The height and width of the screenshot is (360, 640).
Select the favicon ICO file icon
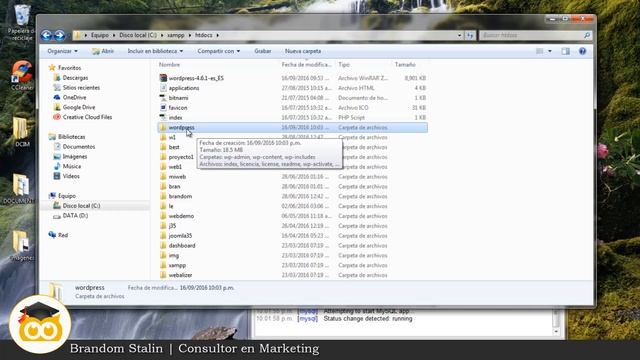[x=163, y=107]
